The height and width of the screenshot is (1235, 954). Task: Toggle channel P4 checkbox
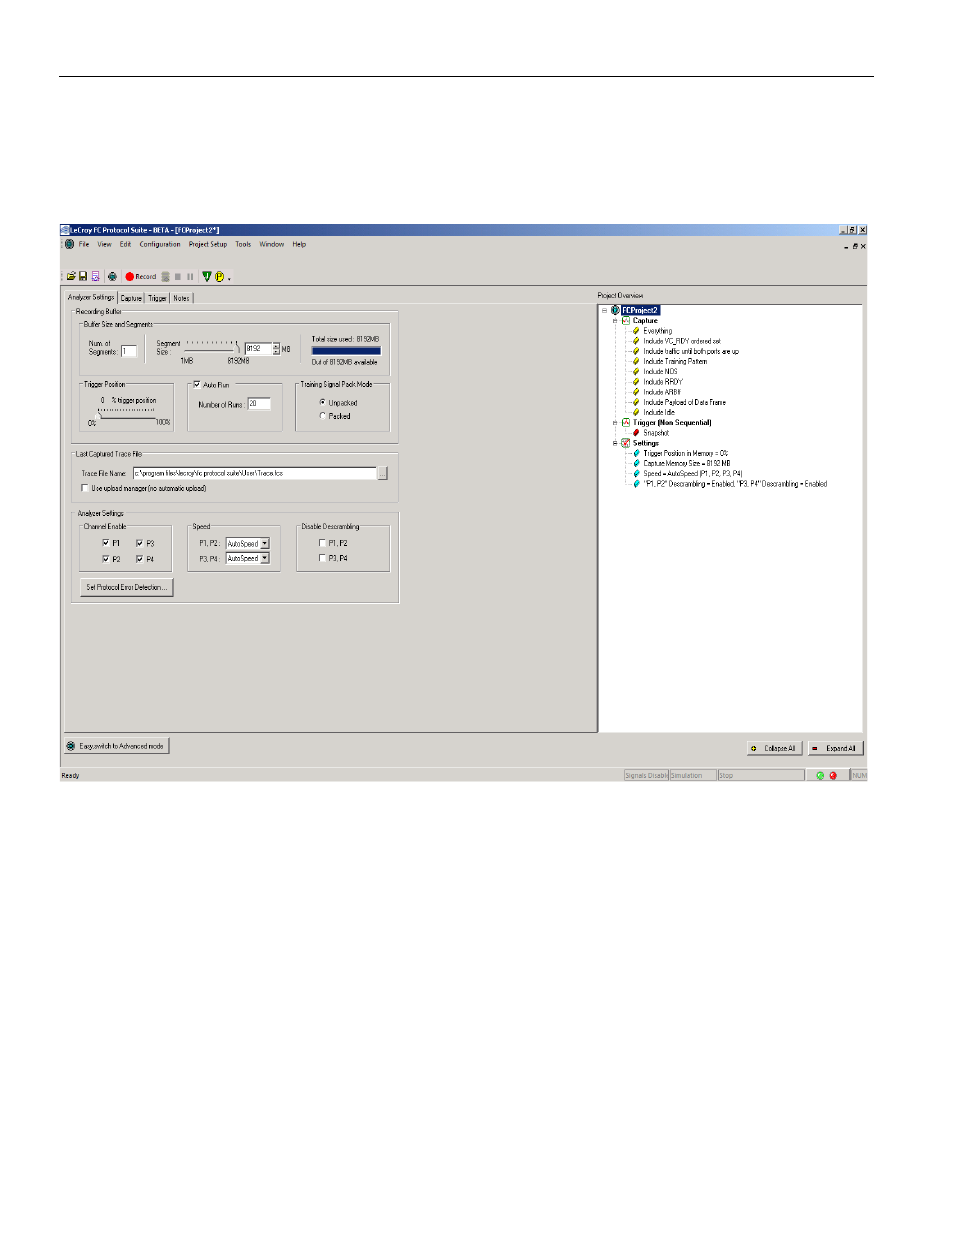(x=140, y=559)
